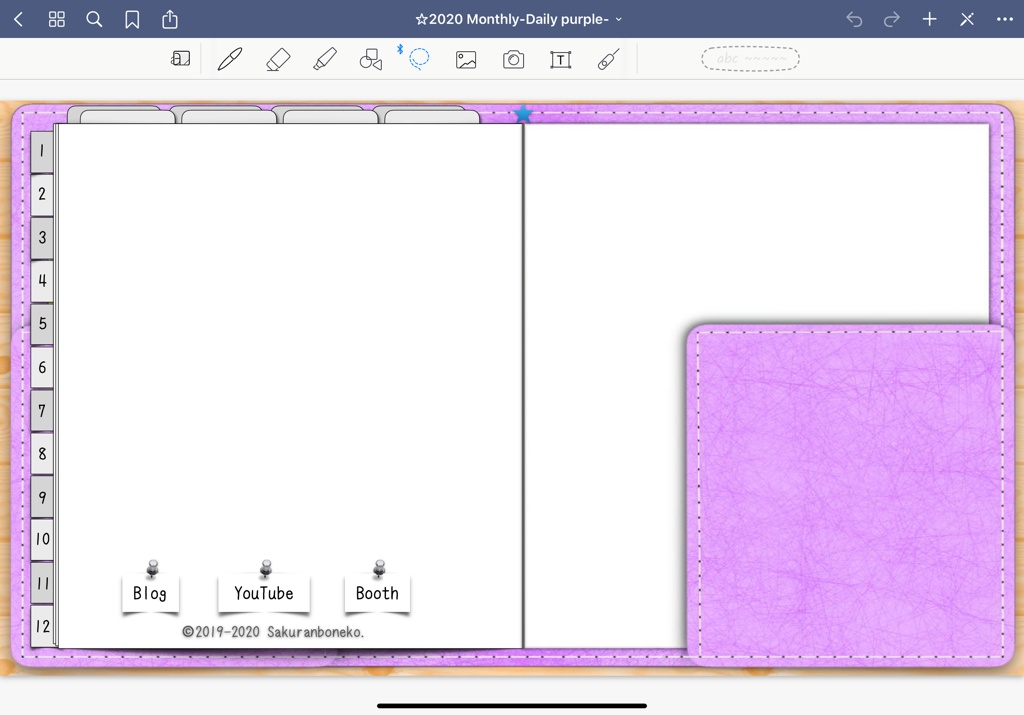Open month 8 side tab
The image size is (1024, 715).
(x=42, y=453)
